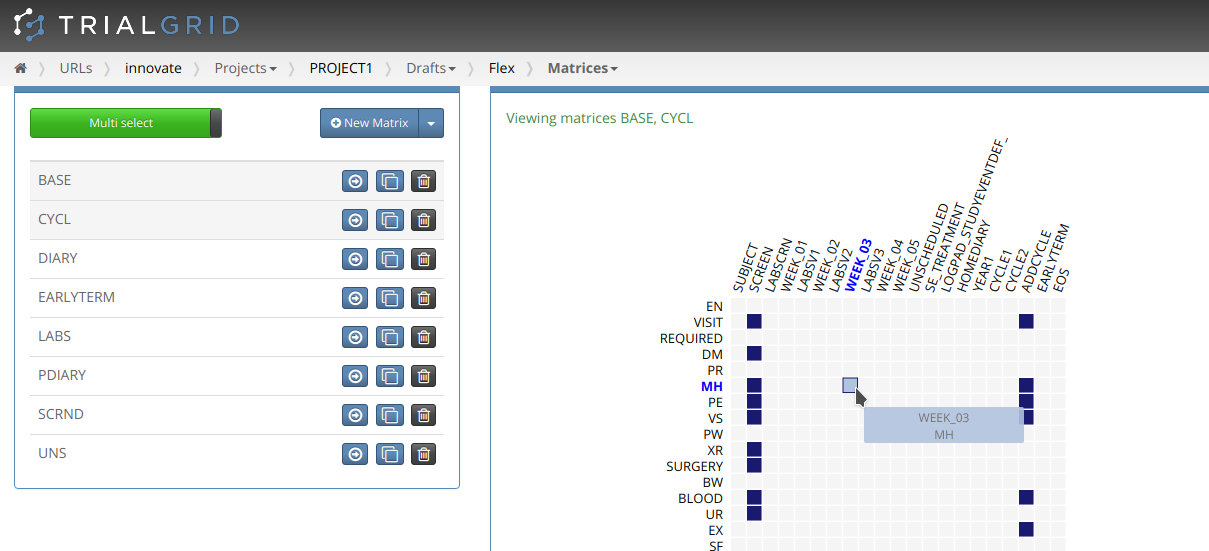1209x551 pixels.
Task: Copy the CYCL matrix
Action: click(389, 220)
